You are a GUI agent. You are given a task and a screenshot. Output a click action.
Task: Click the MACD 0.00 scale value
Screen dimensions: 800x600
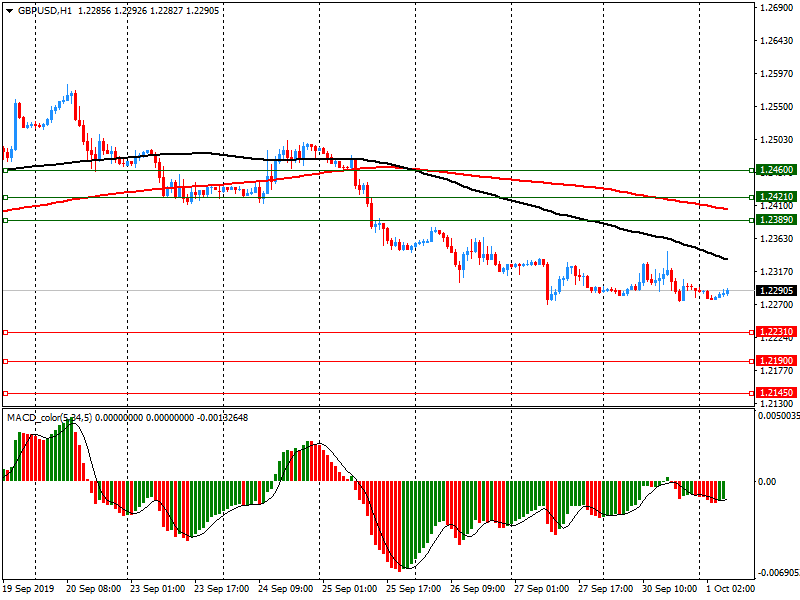point(767,482)
